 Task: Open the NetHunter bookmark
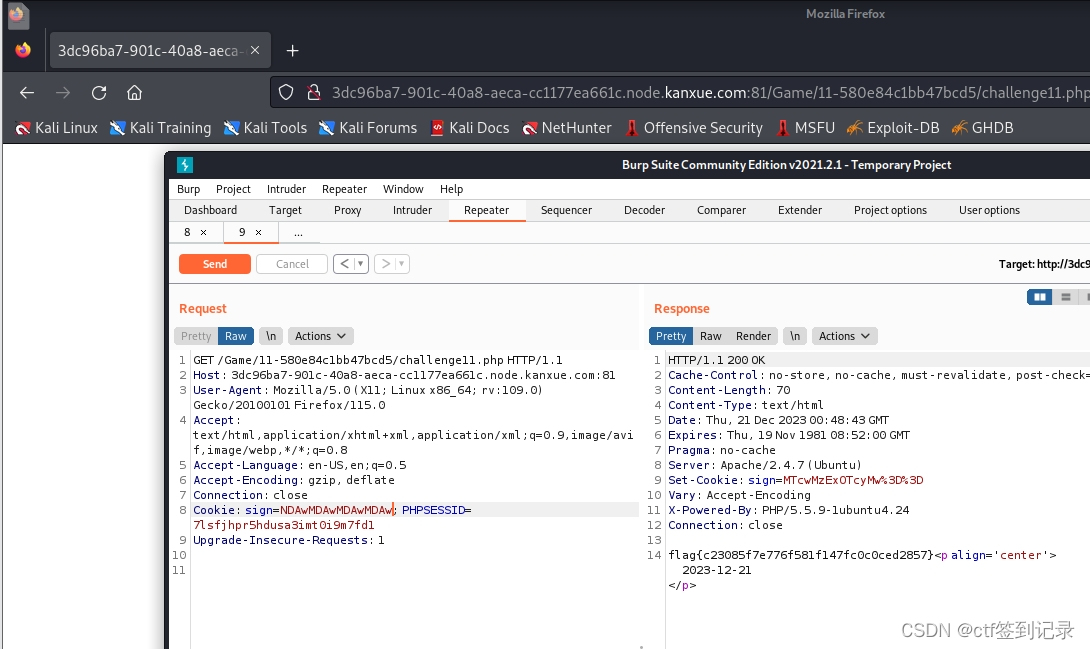567,128
